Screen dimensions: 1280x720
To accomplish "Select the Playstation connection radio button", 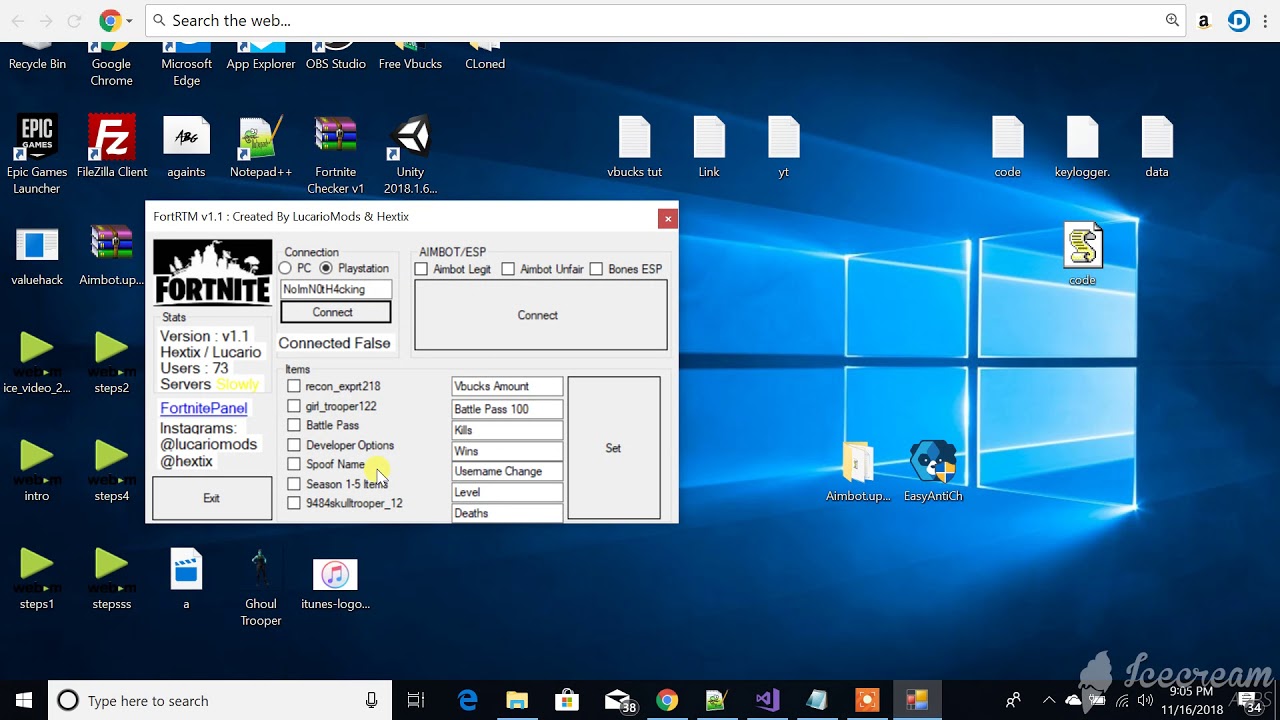I will (x=326, y=269).
